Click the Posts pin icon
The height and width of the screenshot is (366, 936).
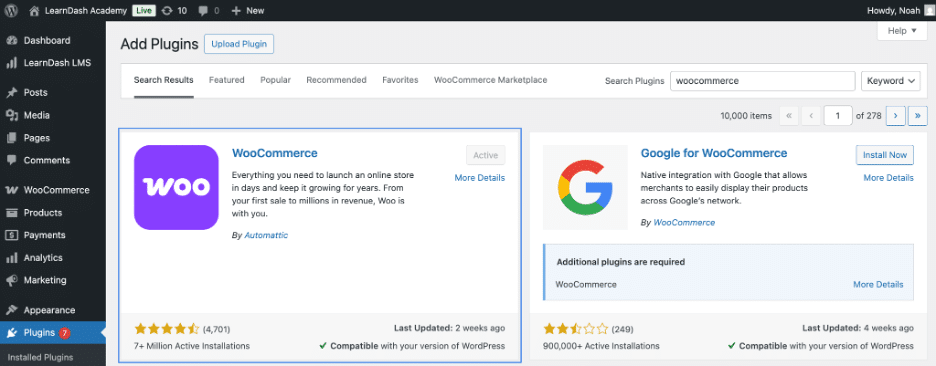(11, 93)
